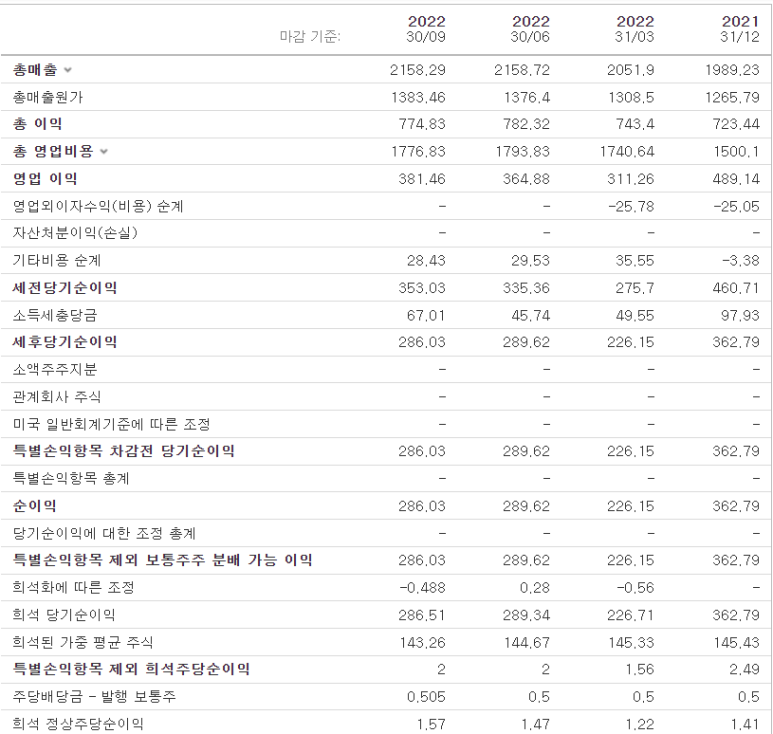Select 당기순이익에 대한 조정 총계 label
773x734 pixels.
pyautogui.click(x=105, y=533)
